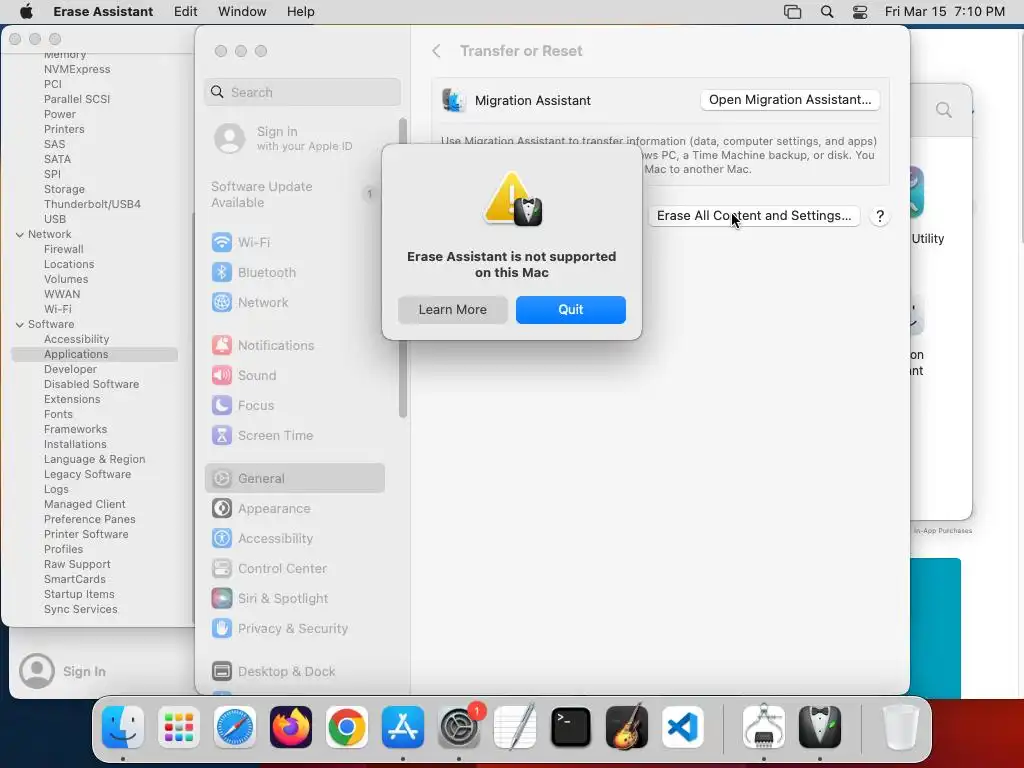Click the Search field in System Settings
This screenshot has height=768, width=1024.
(x=302, y=92)
